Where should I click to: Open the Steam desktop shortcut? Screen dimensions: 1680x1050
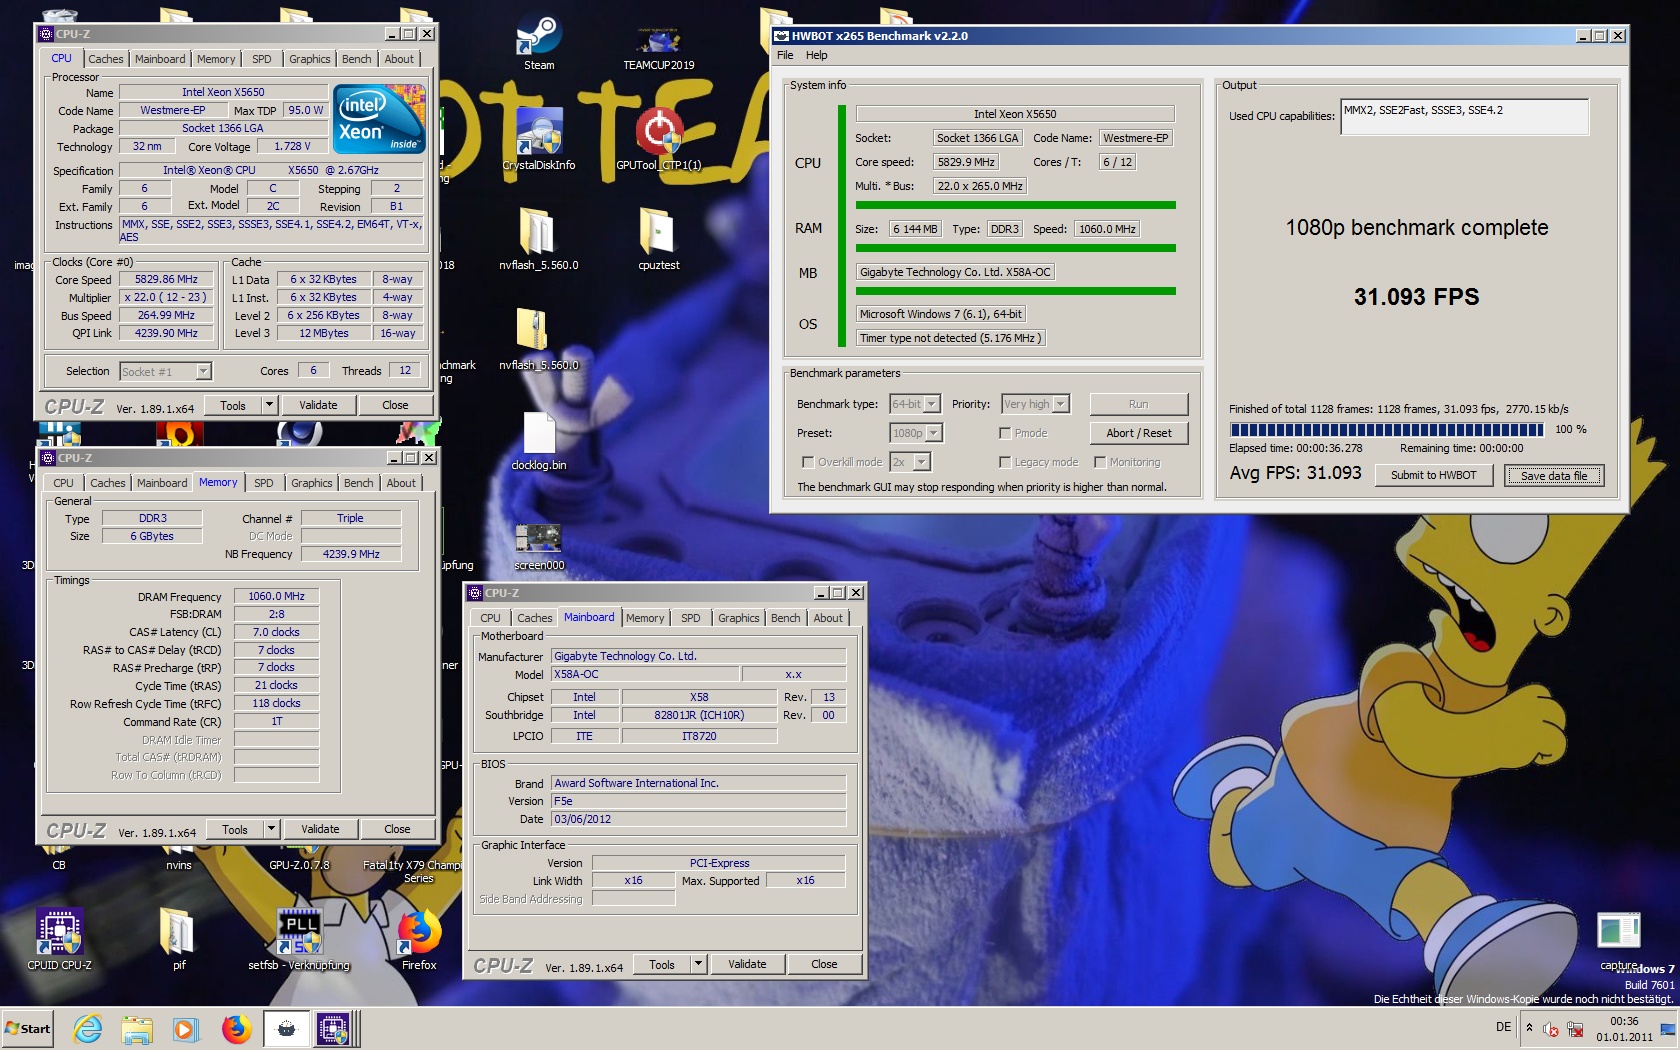pyautogui.click(x=539, y=43)
